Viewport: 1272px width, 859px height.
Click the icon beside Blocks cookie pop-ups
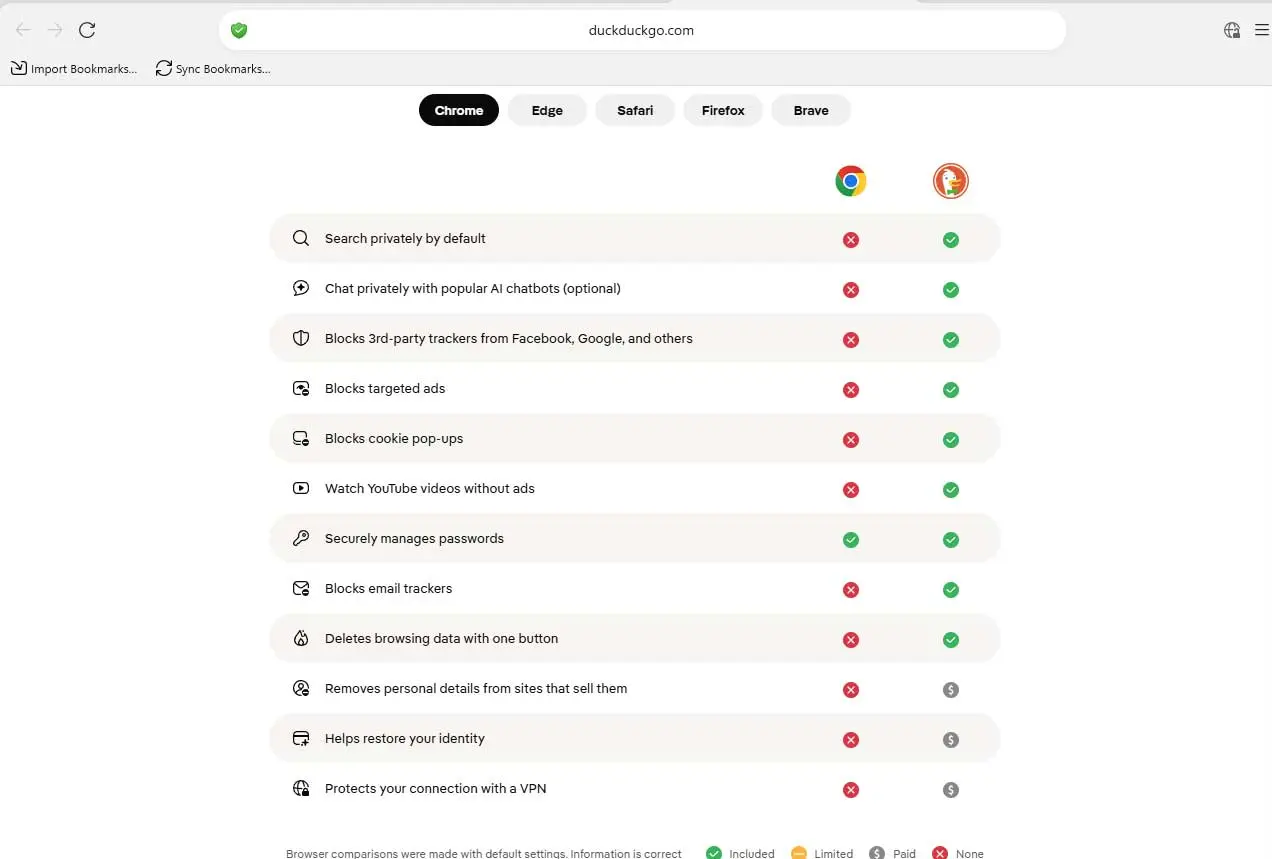click(x=301, y=438)
